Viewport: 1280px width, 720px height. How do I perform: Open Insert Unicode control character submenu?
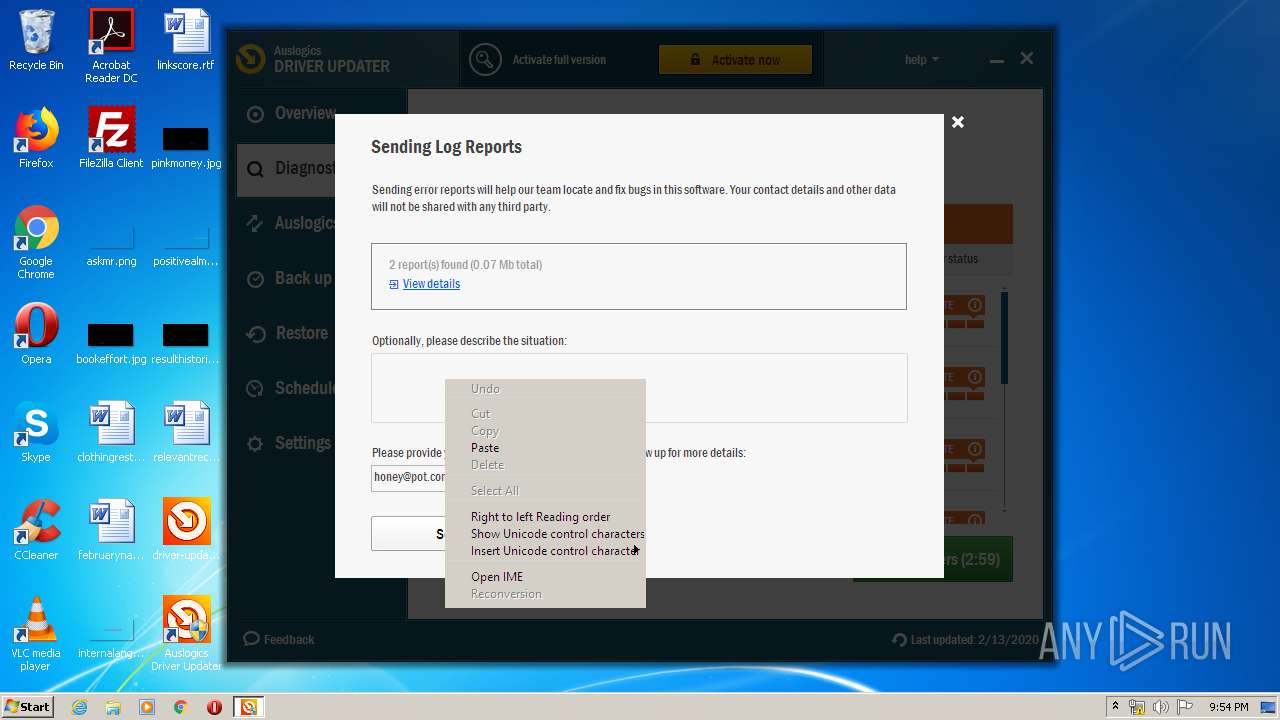(545, 551)
